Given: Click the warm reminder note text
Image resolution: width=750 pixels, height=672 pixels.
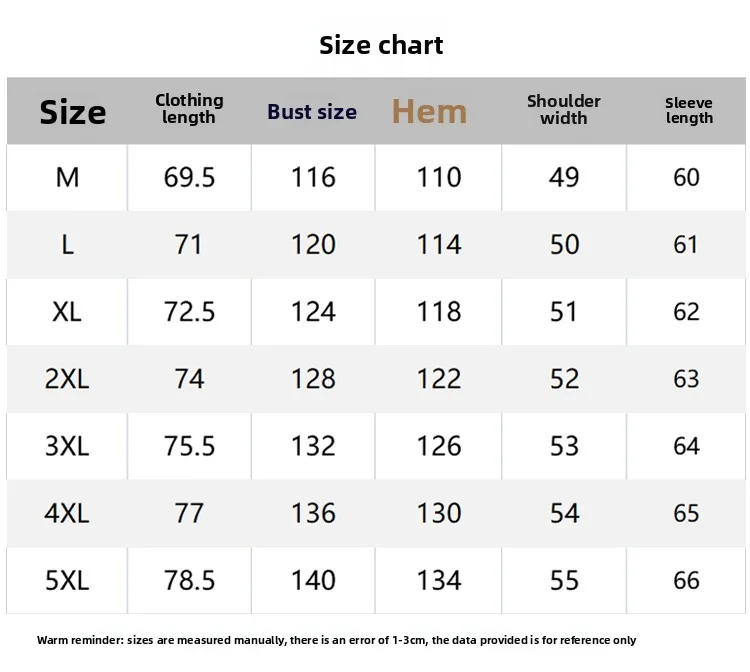Looking at the screenshot, I should point(337,640).
